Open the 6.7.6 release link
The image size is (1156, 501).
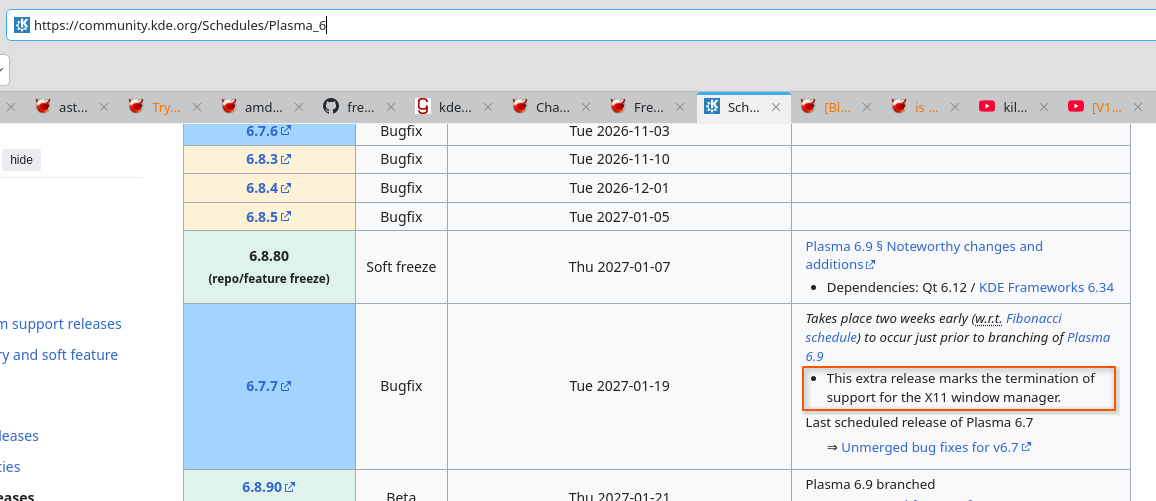click(268, 131)
